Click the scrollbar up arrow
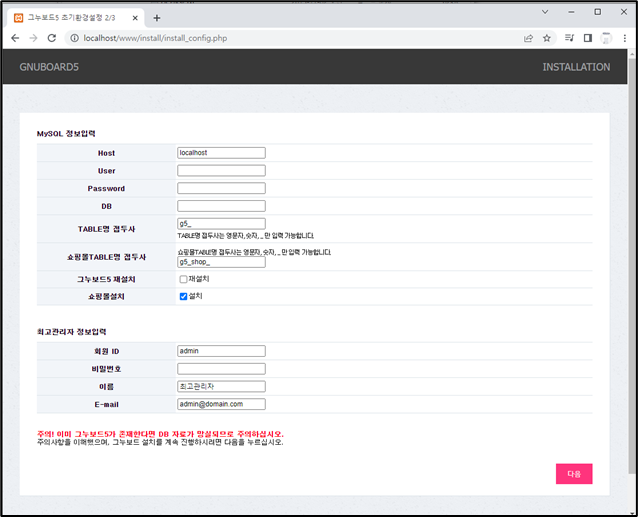 tap(632, 54)
